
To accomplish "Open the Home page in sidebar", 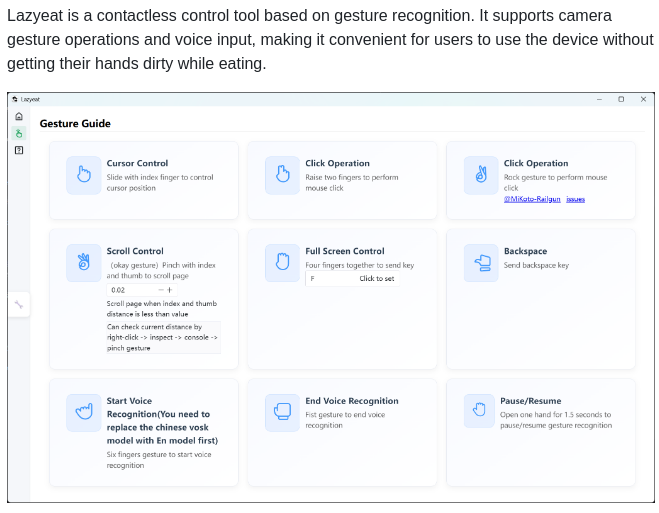I will (x=18, y=117).
